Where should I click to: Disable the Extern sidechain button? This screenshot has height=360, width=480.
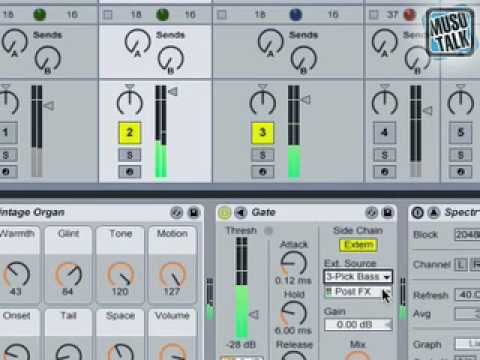(358, 245)
